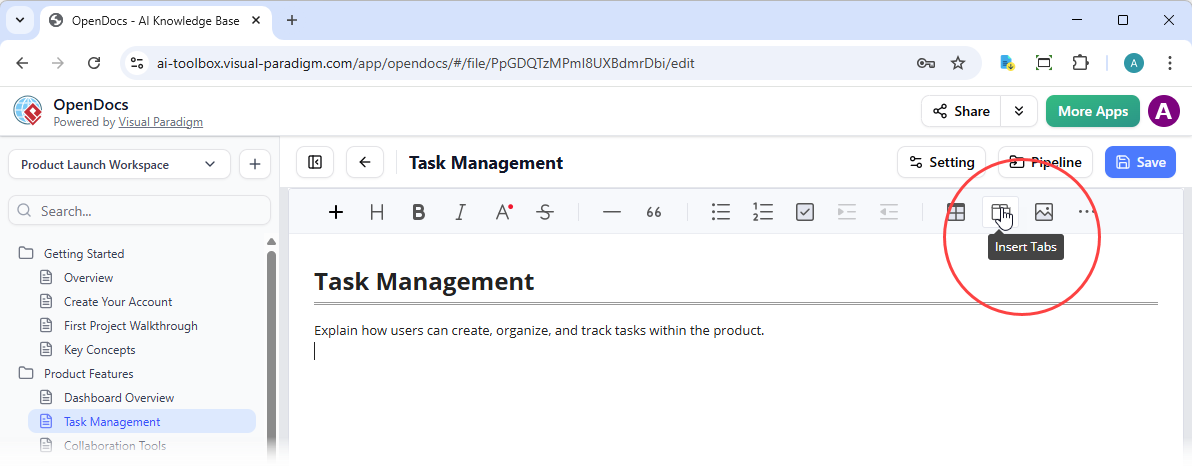Open the Visual Paradigm link
The image size is (1192, 467).
point(161,123)
